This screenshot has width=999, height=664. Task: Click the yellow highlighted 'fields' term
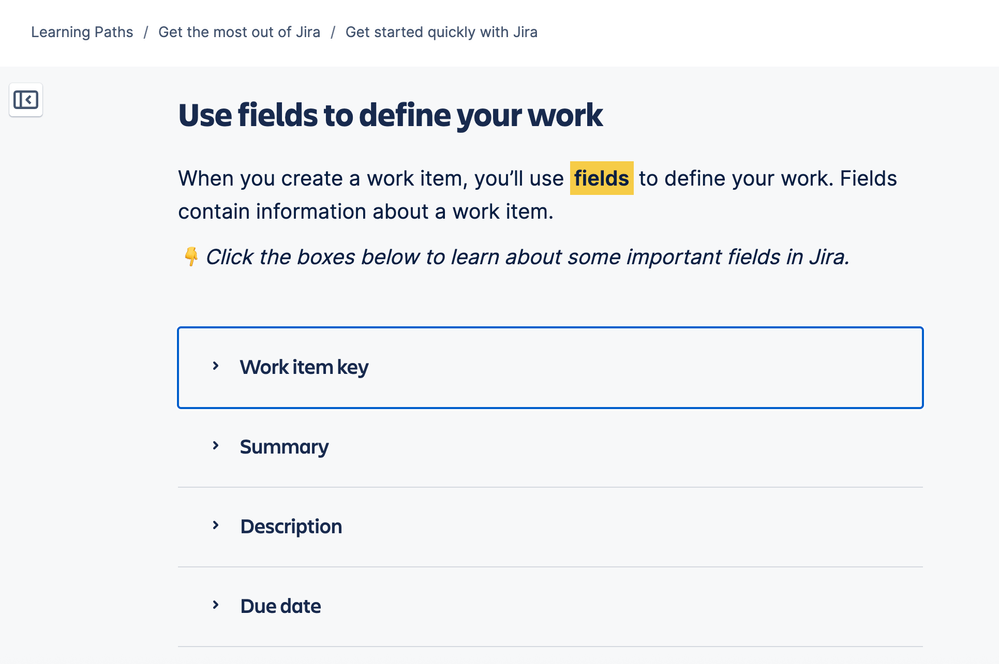click(601, 179)
